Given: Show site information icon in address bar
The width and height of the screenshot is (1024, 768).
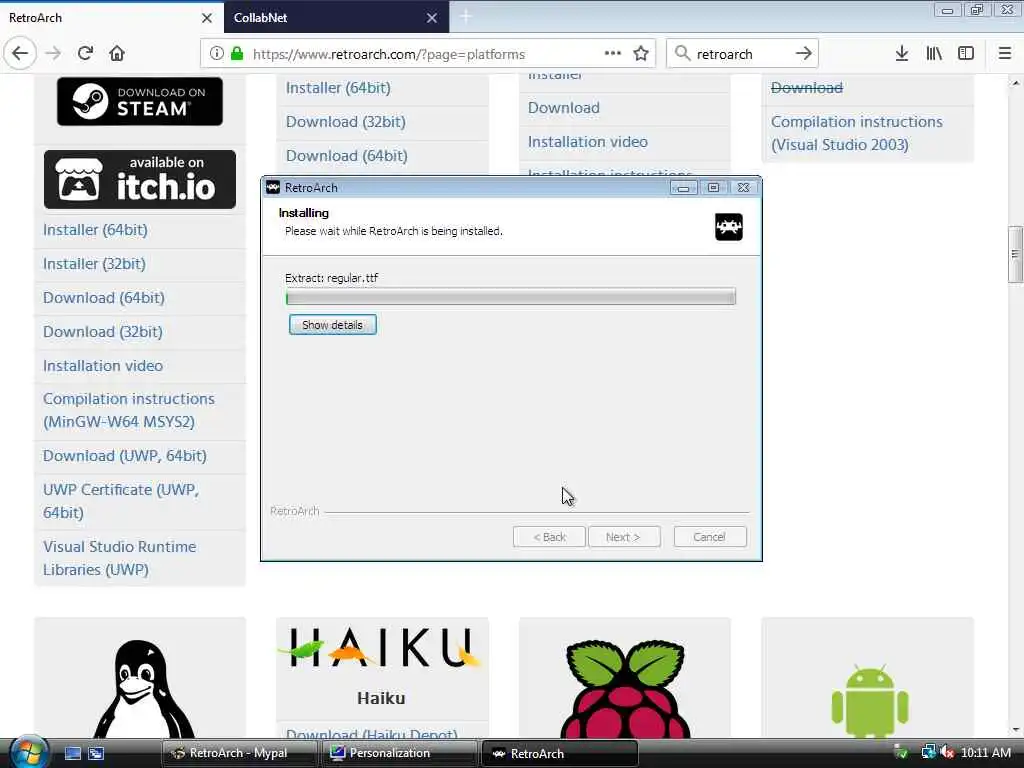Looking at the screenshot, I should click(x=216, y=54).
